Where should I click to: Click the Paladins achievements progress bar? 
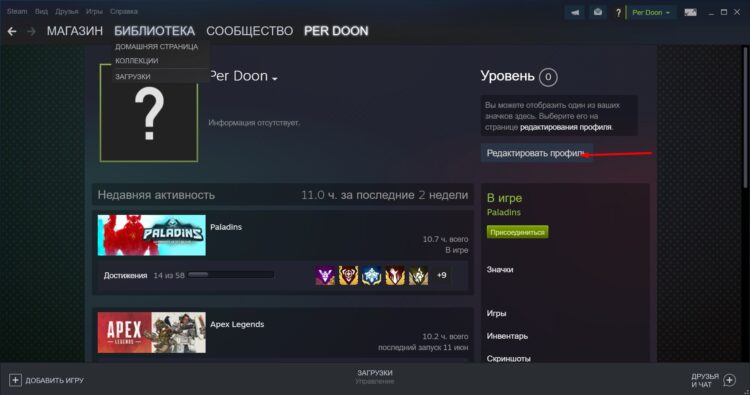231,275
